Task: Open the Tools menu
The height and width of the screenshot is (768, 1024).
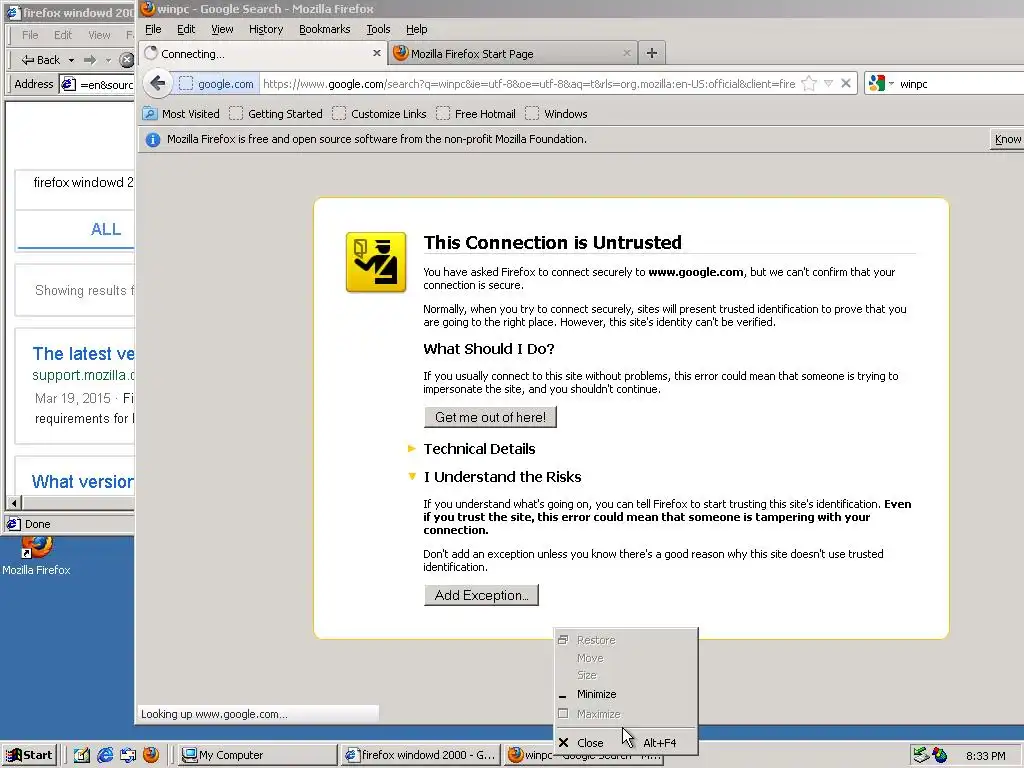Action: tap(378, 29)
